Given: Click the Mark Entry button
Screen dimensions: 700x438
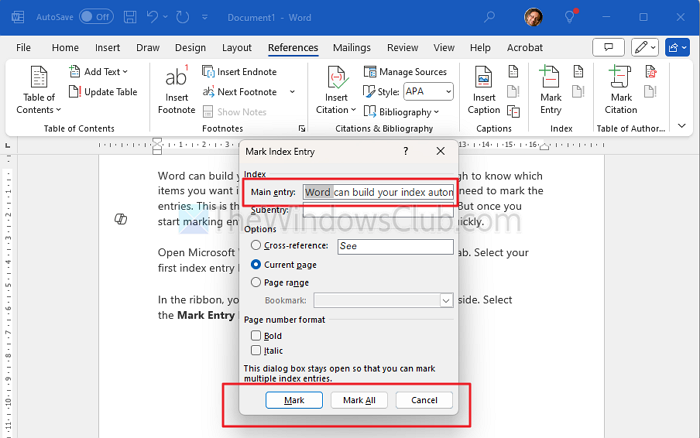Looking at the screenshot, I should tap(550, 90).
